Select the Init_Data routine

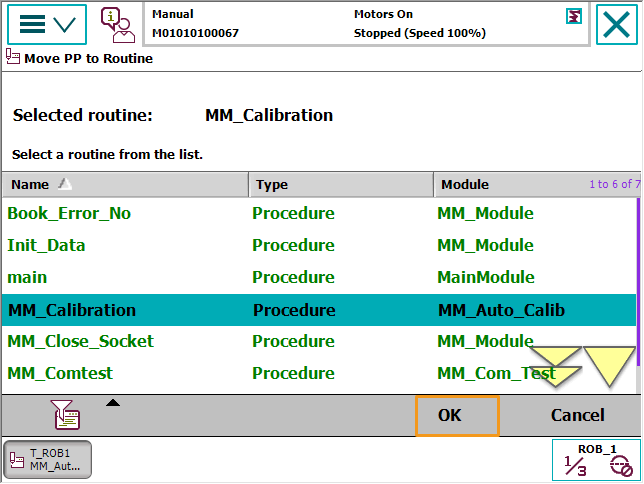point(47,245)
